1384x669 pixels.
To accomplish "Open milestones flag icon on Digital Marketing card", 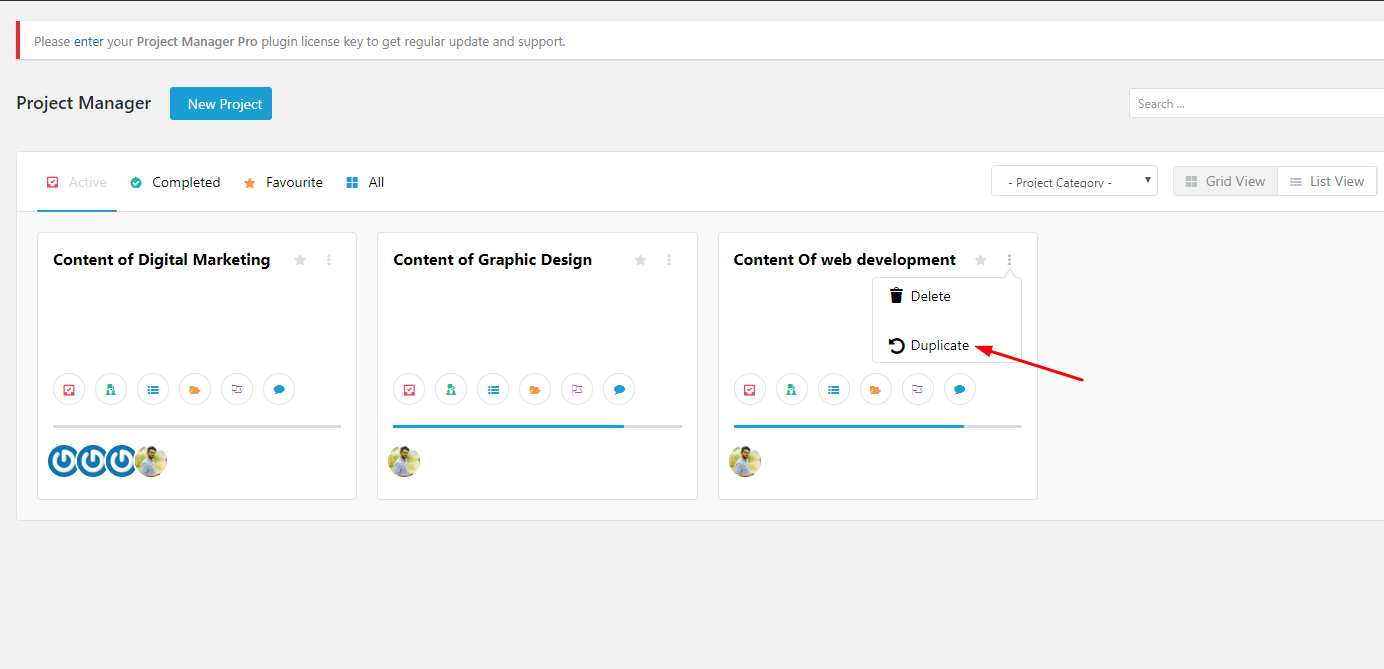I will [237, 390].
